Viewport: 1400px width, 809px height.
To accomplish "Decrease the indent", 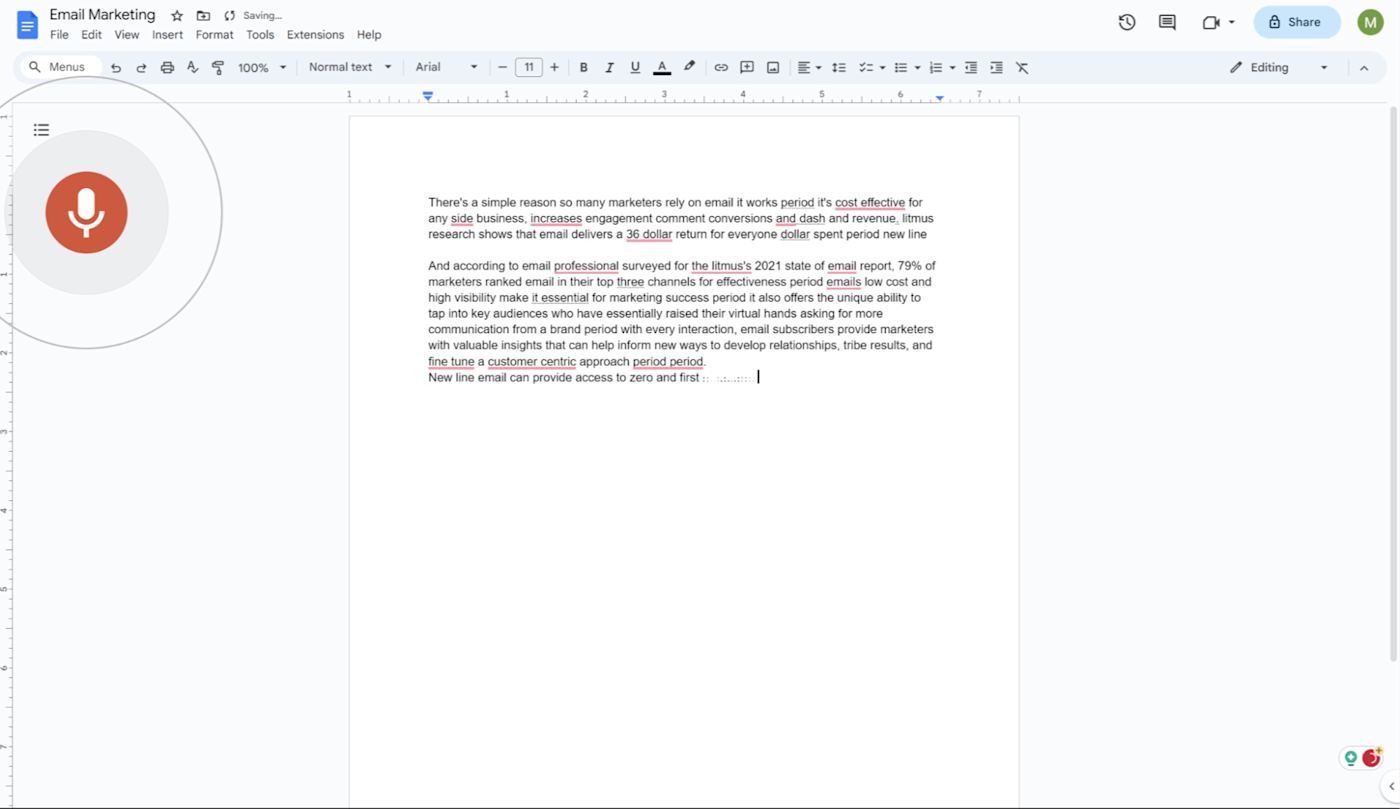I will pyautogui.click(x=971, y=68).
